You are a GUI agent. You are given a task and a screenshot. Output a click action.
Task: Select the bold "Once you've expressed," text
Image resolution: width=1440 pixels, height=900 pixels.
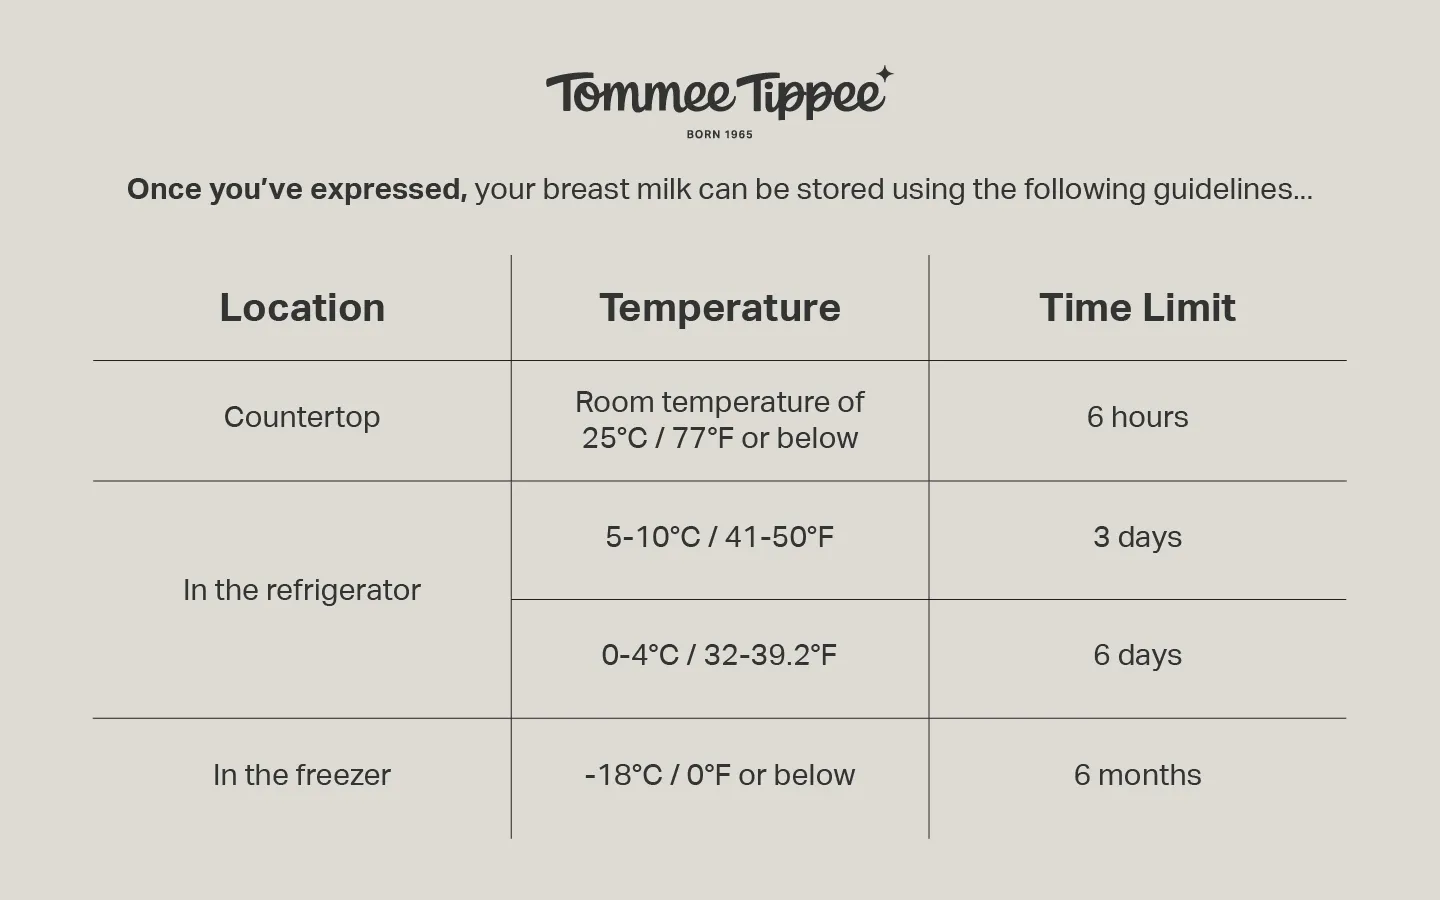point(297,189)
